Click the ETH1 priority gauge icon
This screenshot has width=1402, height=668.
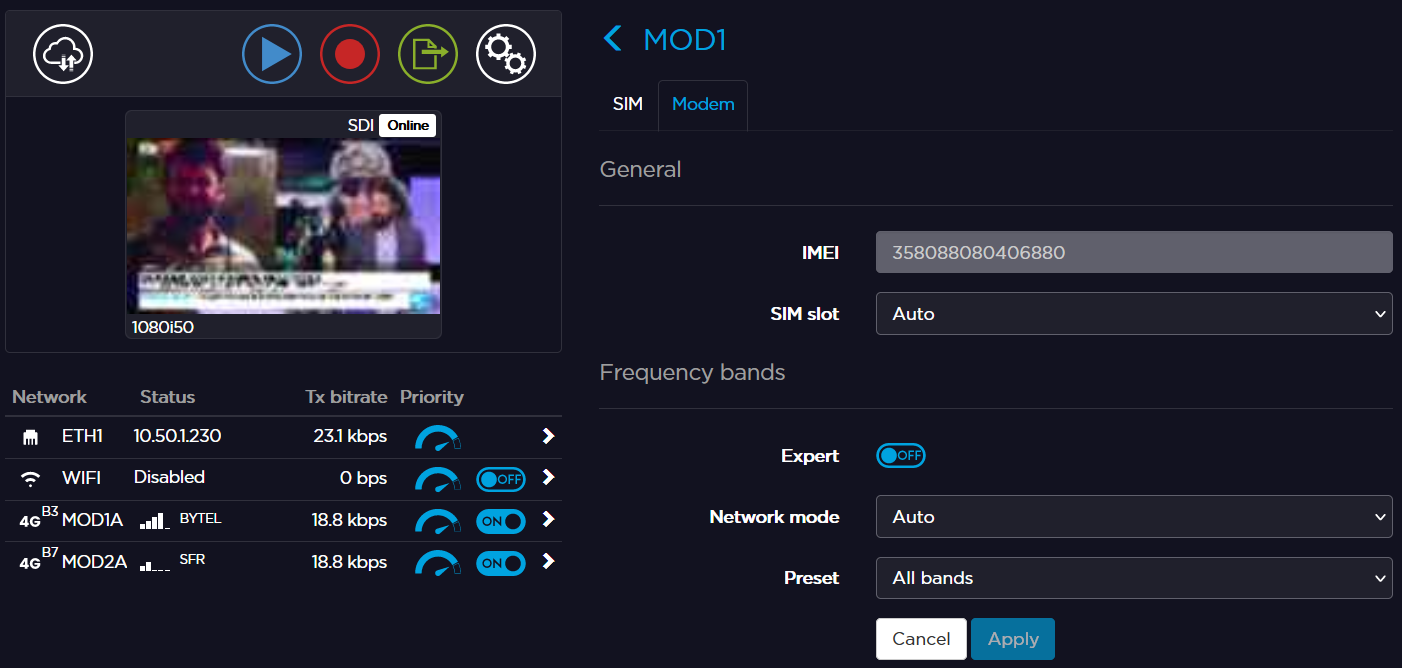pyautogui.click(x=437, y=437)
